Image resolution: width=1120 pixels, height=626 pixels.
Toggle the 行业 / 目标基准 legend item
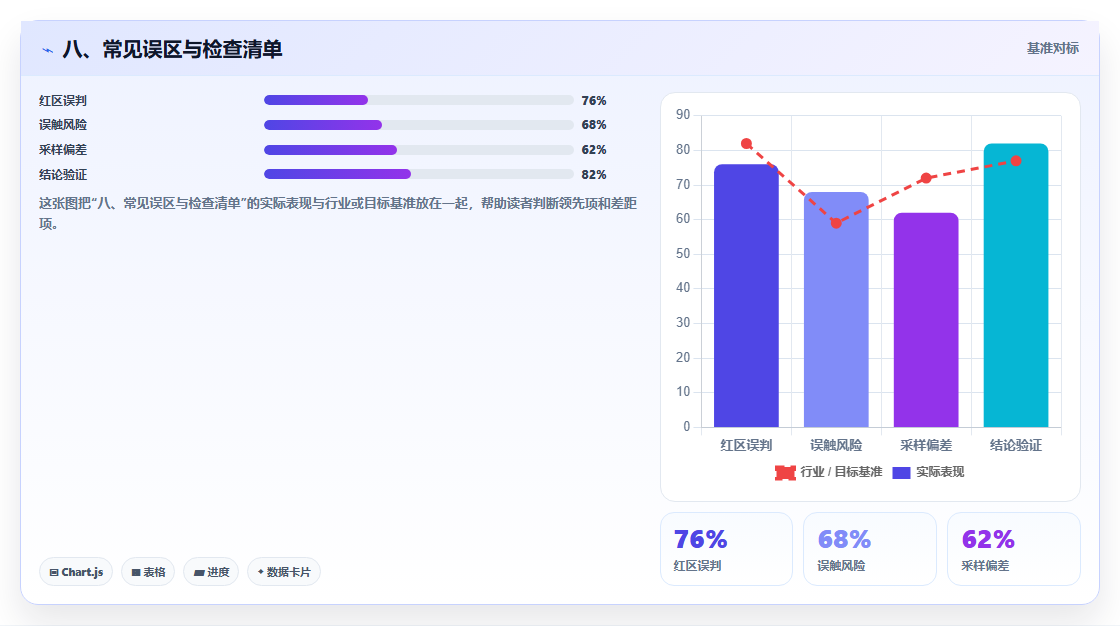click(829, 472)
